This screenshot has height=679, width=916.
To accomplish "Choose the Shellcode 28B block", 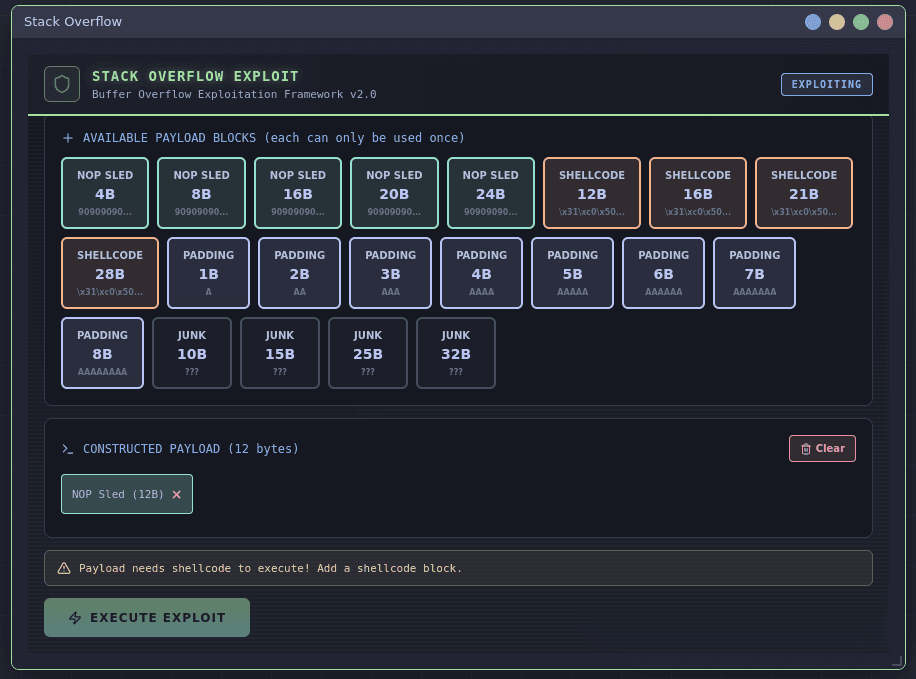I will point(110,273).
